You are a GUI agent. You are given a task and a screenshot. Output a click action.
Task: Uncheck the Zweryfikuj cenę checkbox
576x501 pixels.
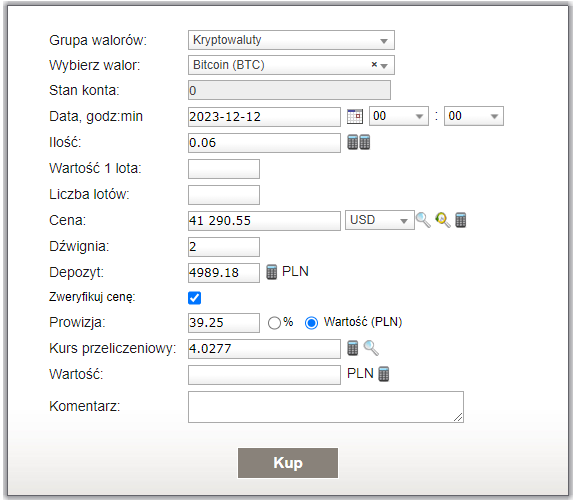pyautogui.click(x=194, y=298)
